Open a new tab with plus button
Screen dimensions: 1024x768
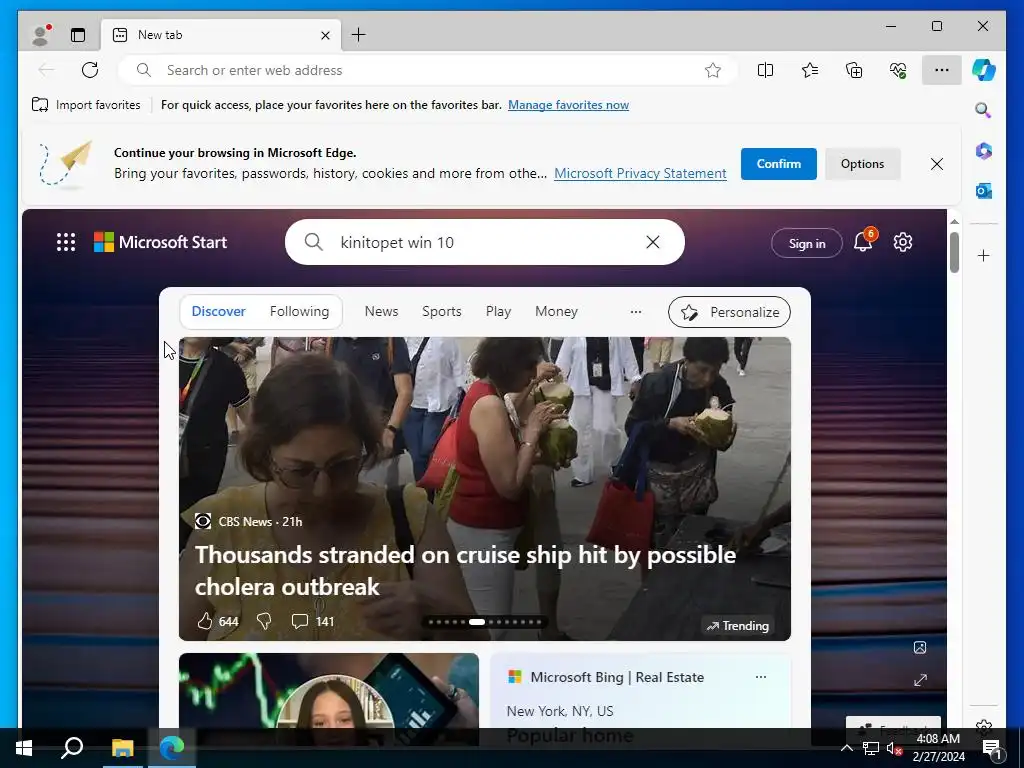pyautogui.click(x=359, y=35)
